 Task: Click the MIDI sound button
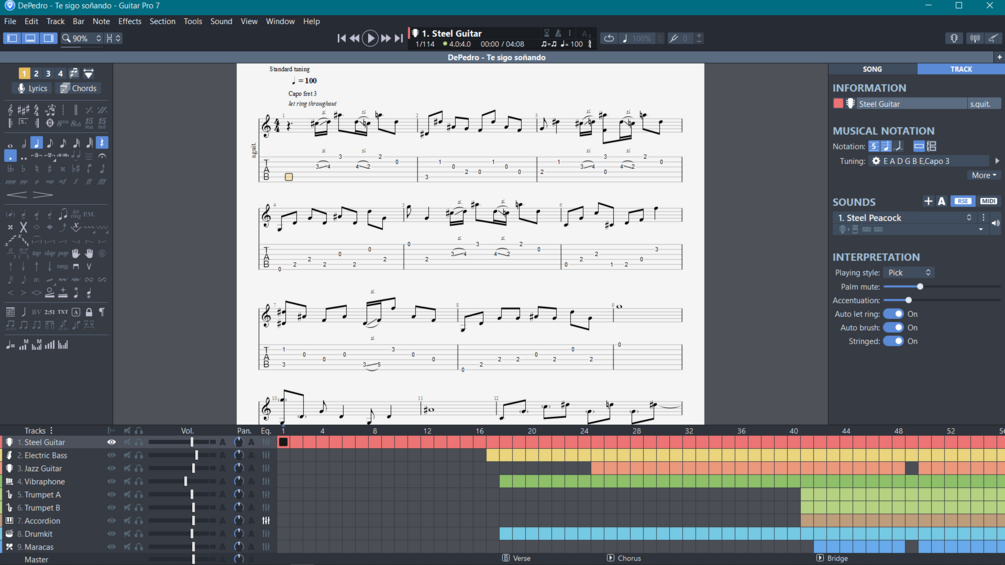click(988, 201)
